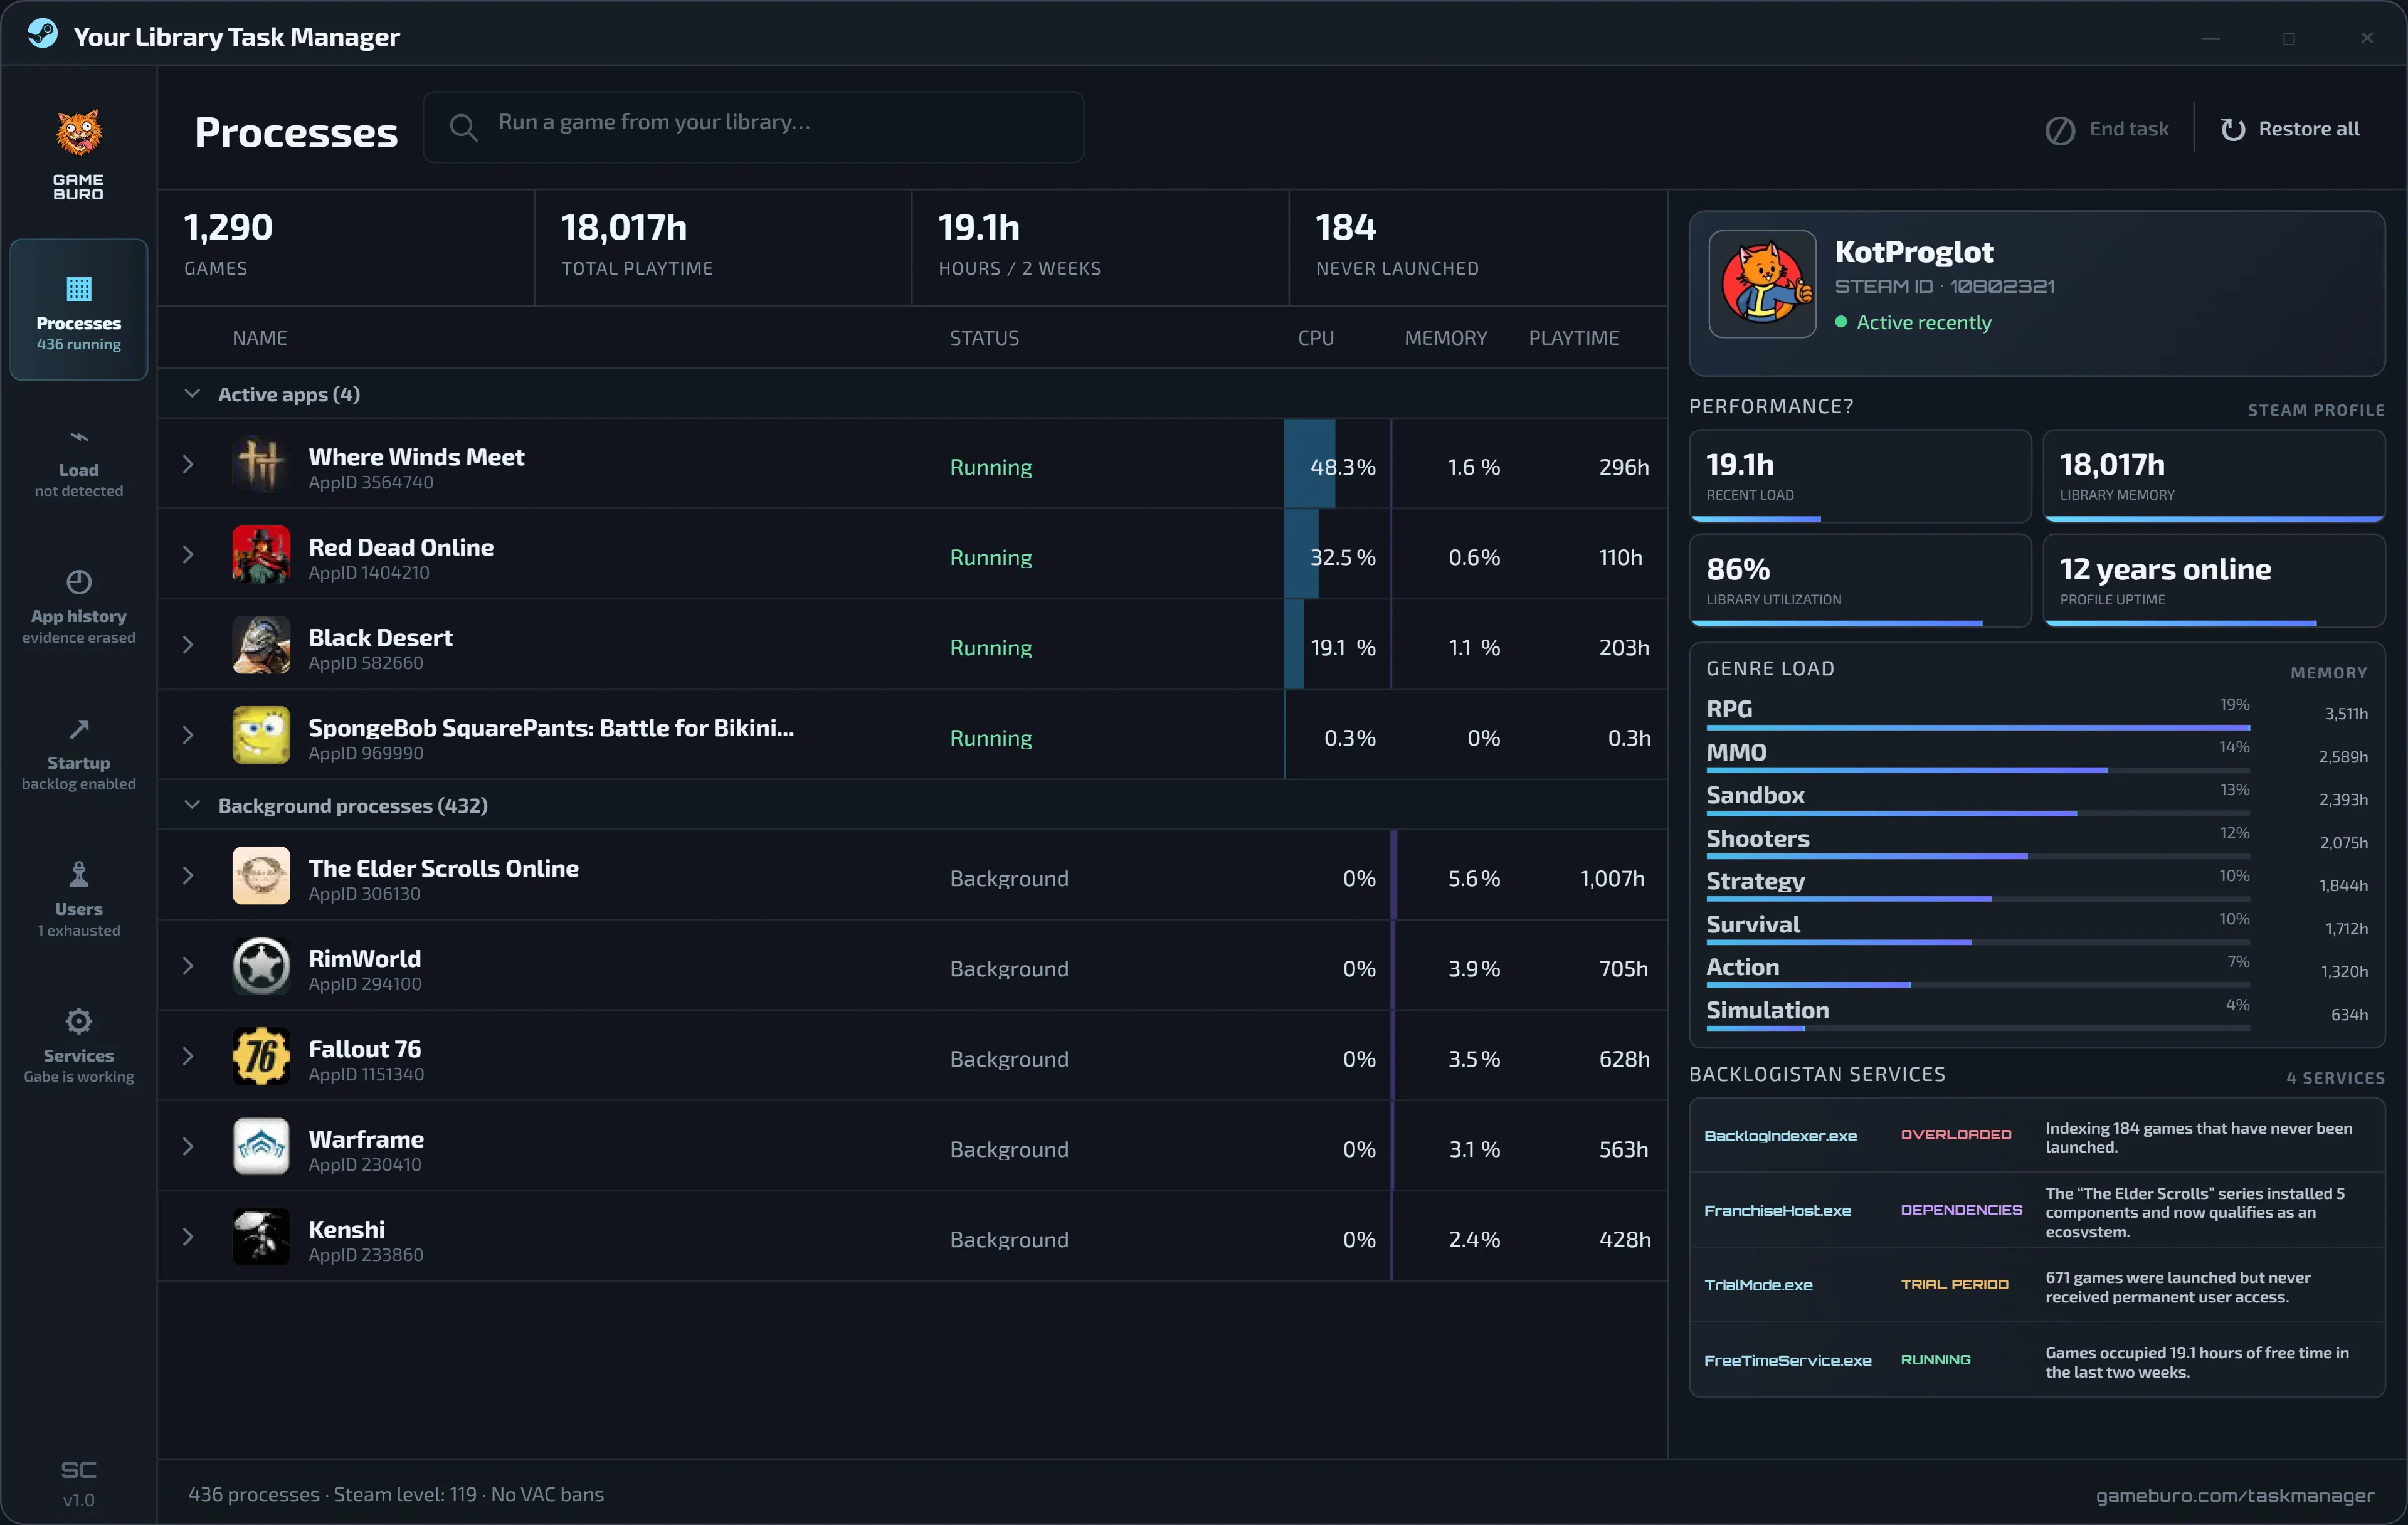Click the 'Active recently' status text
2408x1525 pixels.
point(1923,322)
